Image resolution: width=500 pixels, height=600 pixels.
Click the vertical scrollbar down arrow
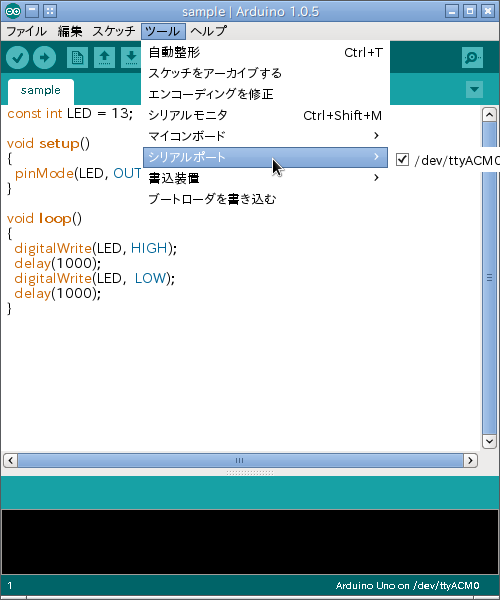[x=489, y=441]
